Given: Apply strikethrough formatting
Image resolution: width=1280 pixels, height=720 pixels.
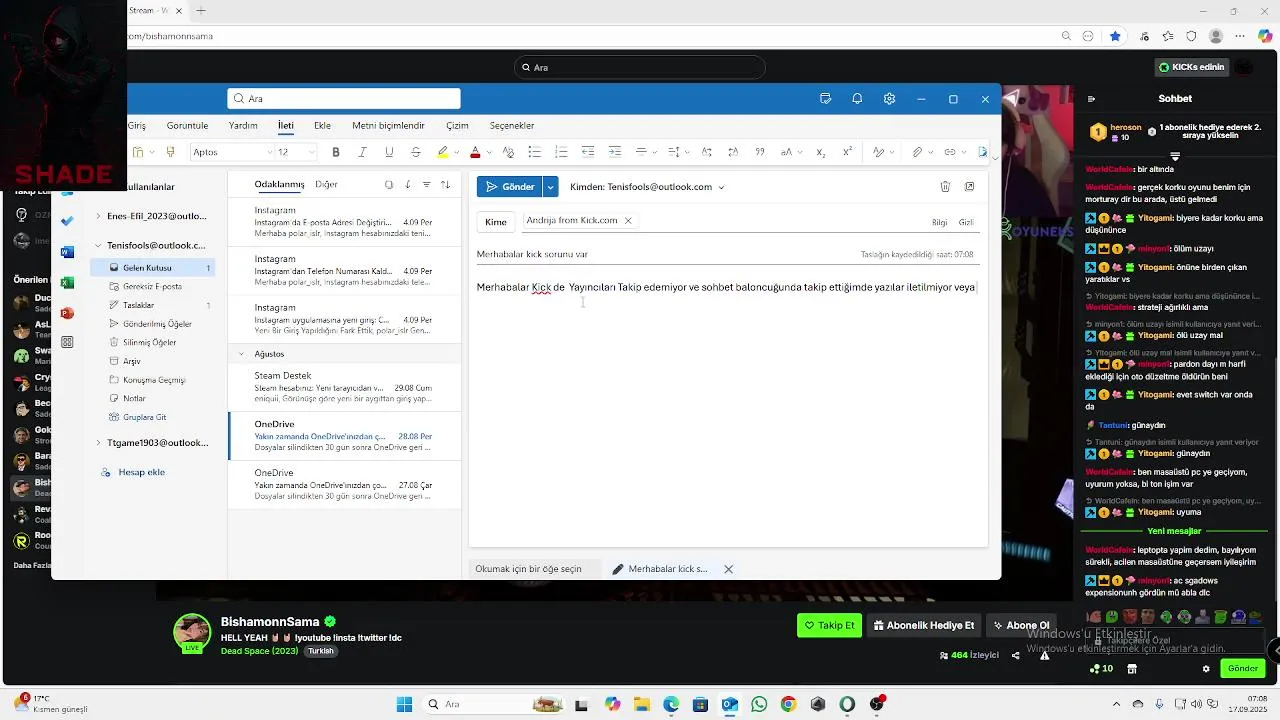Looking at the screenshot, I should click(416, 152).
